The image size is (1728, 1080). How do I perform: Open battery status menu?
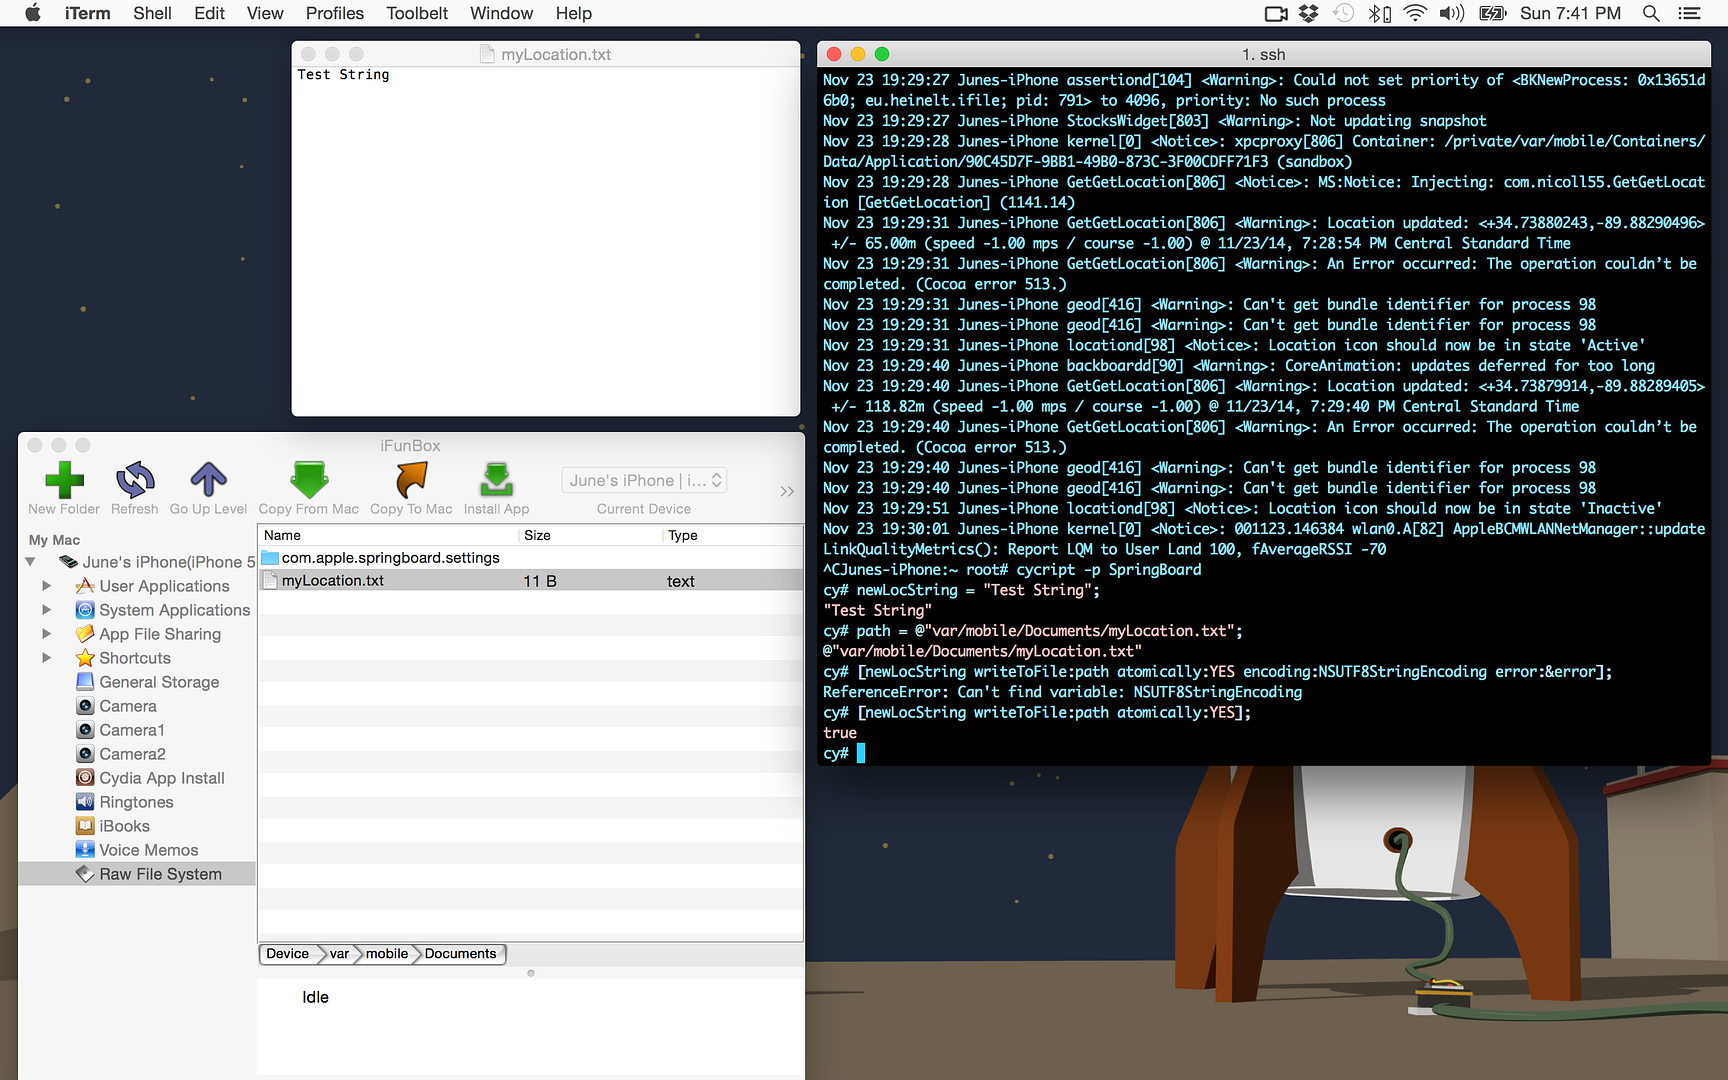click(1492, 13)
